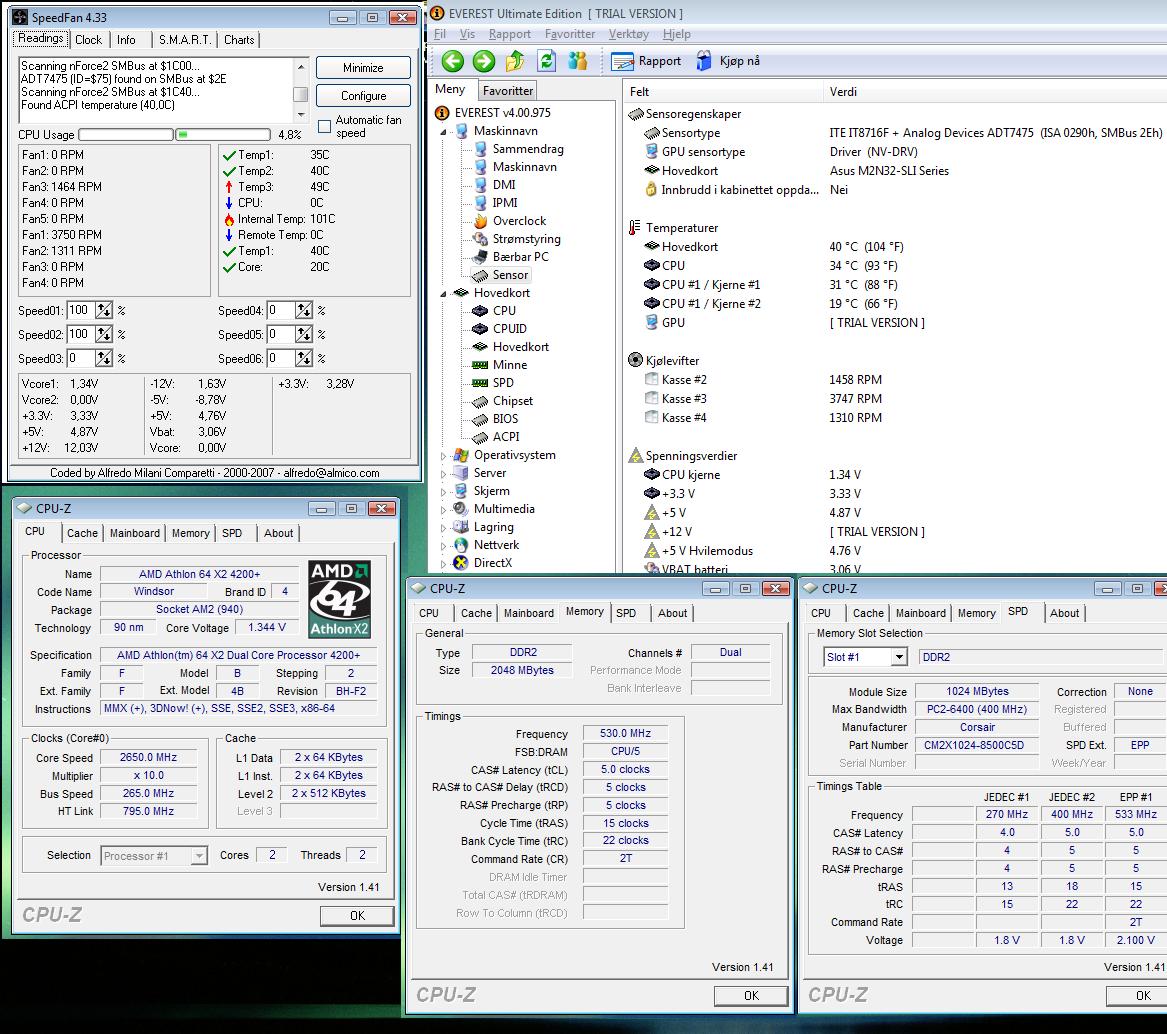Toggle Automatic fan speed checkbox
The image size is (1167, 1034).
[324, 127]
